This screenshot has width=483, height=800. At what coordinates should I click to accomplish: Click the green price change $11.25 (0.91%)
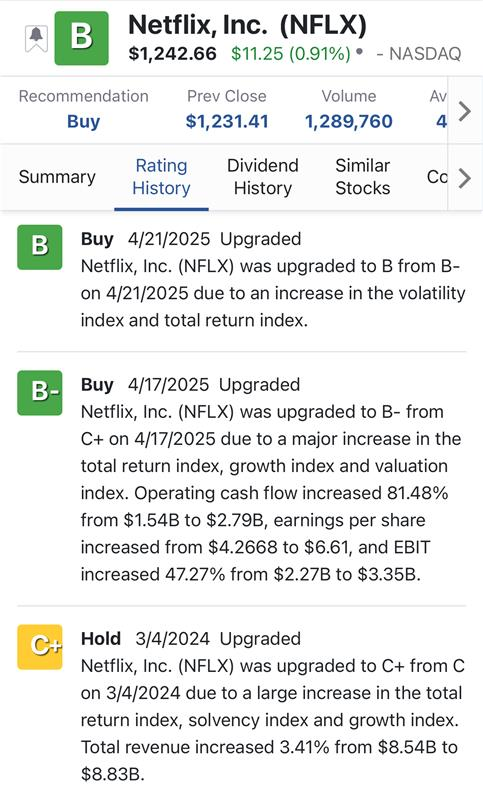coord(291,54)
